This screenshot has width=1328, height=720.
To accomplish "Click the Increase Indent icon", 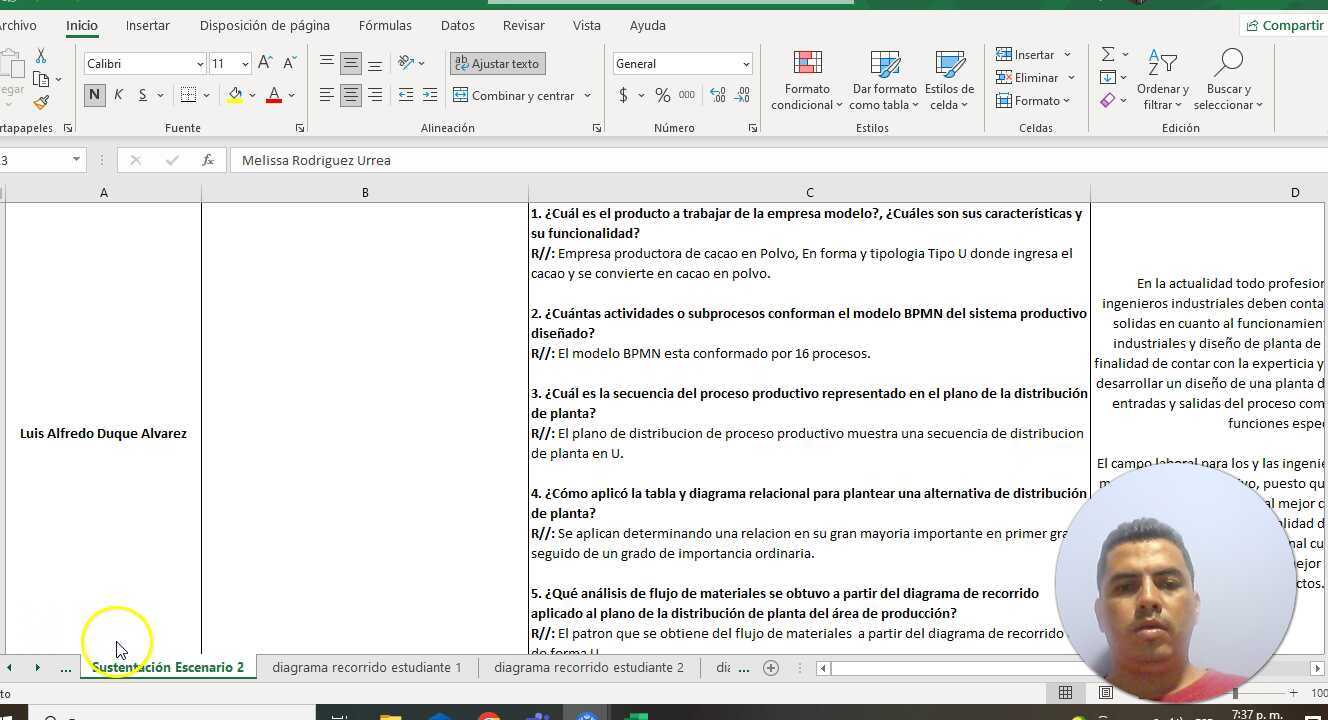I will [430, 95].
